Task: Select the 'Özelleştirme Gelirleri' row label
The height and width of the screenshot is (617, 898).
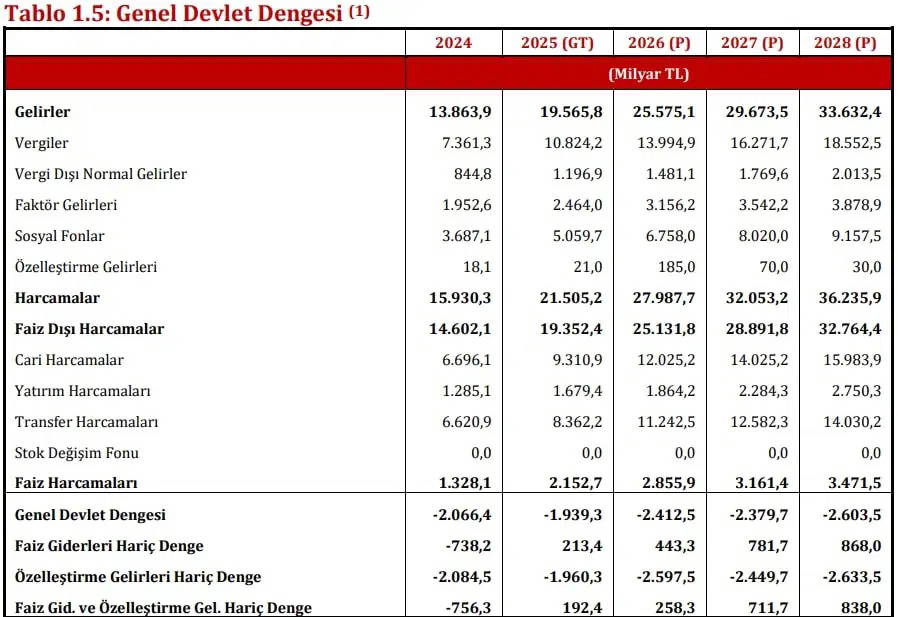Action: click(x=86, y=267)
